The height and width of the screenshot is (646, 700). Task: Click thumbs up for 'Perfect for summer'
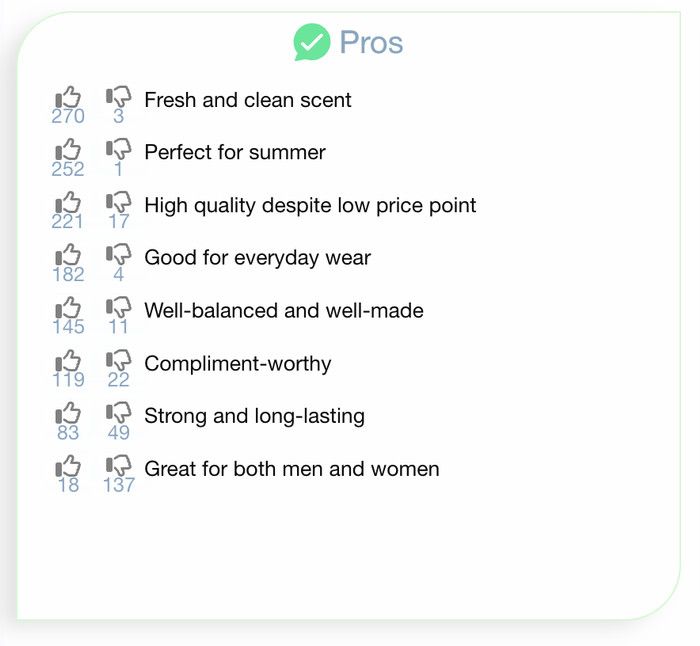(x=68, y=149)
